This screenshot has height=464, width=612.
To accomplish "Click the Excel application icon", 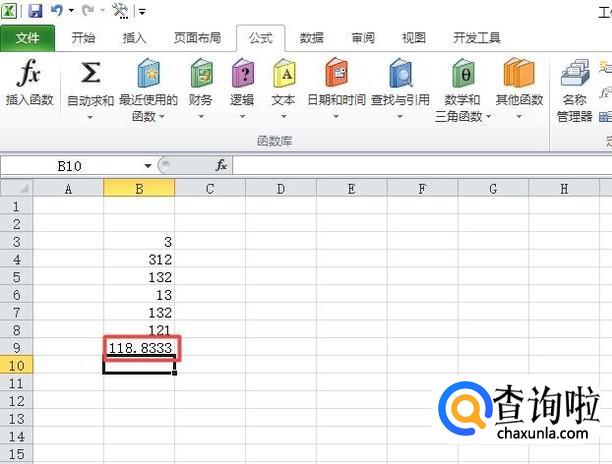I will (8, 10).
